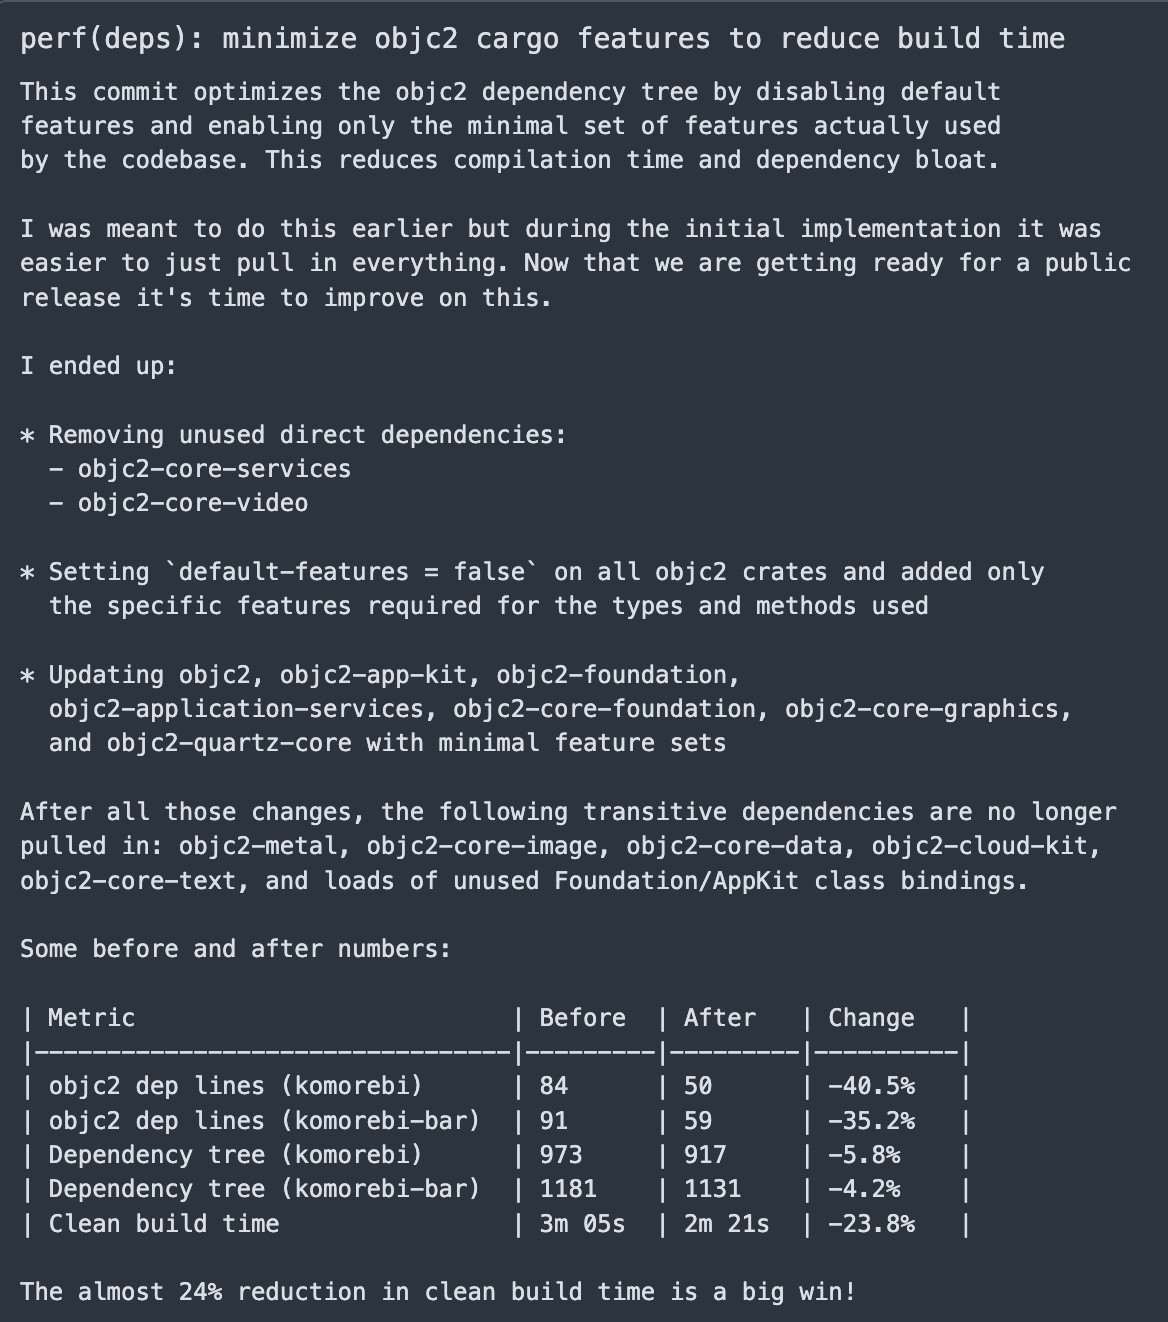Image resolution: width=1168 pixels, height=1322 pixels.
Task: Click the After column header
Action: [719, 1018]
